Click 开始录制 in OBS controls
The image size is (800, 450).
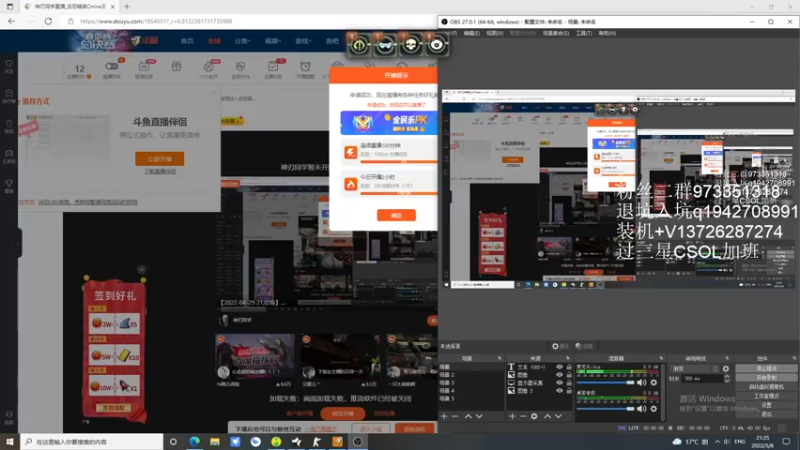coord(766,378)
